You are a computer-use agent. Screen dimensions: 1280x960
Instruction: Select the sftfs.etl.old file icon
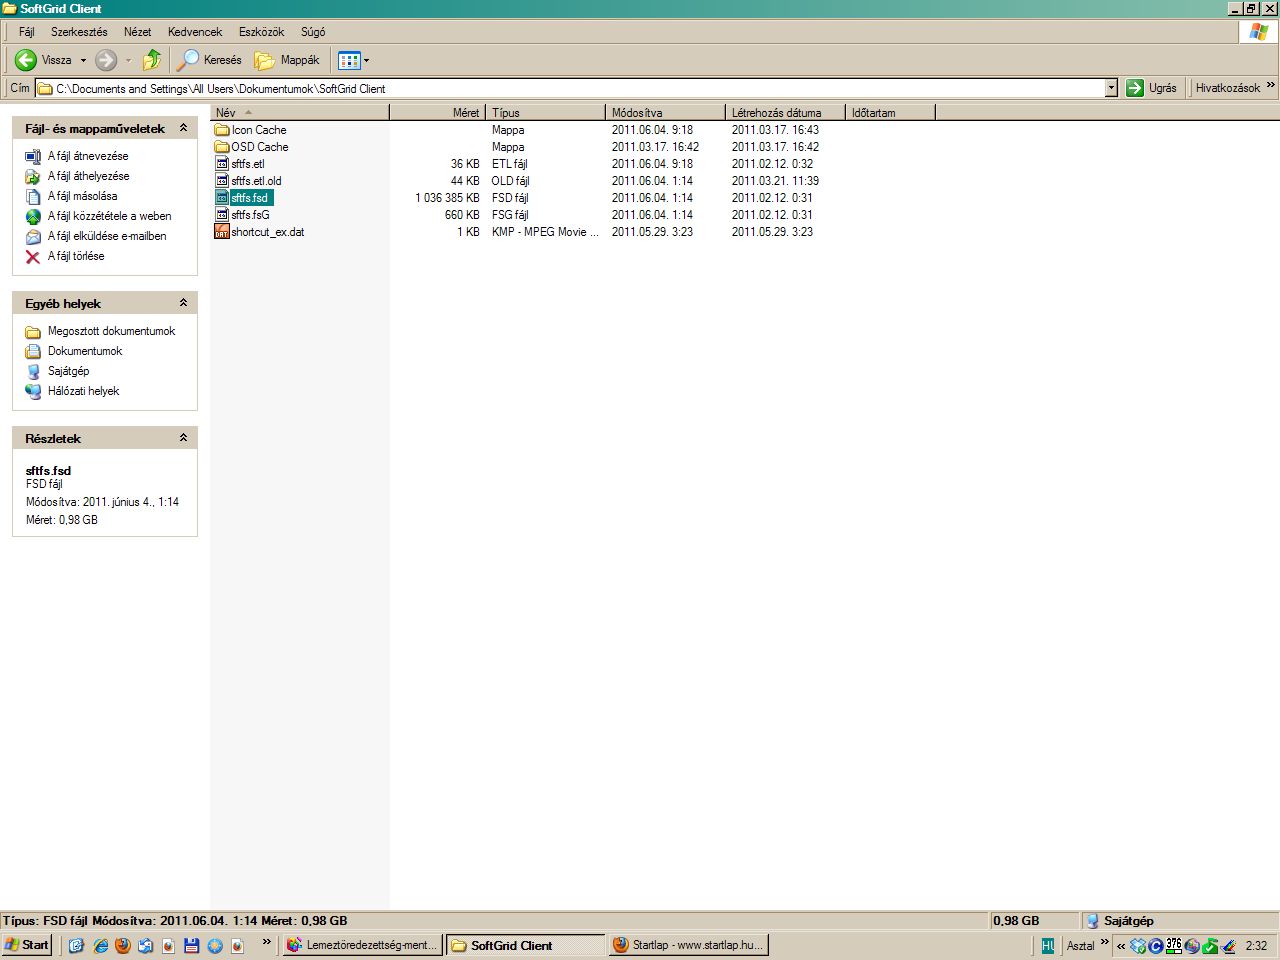click(x=222, y=181)
